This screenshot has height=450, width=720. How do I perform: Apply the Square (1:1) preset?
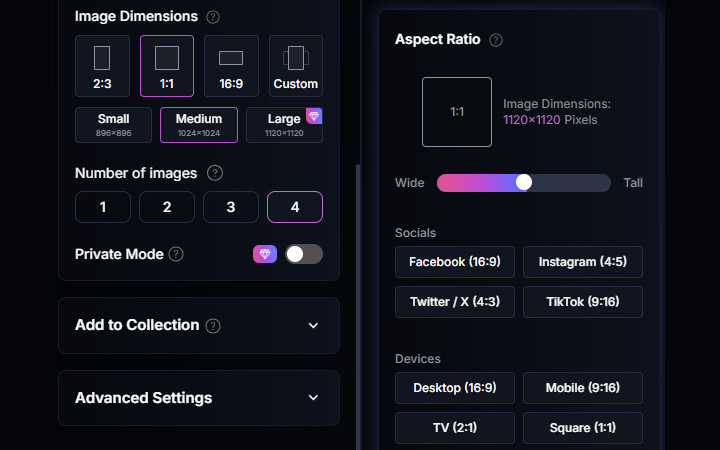coord(583,428)
